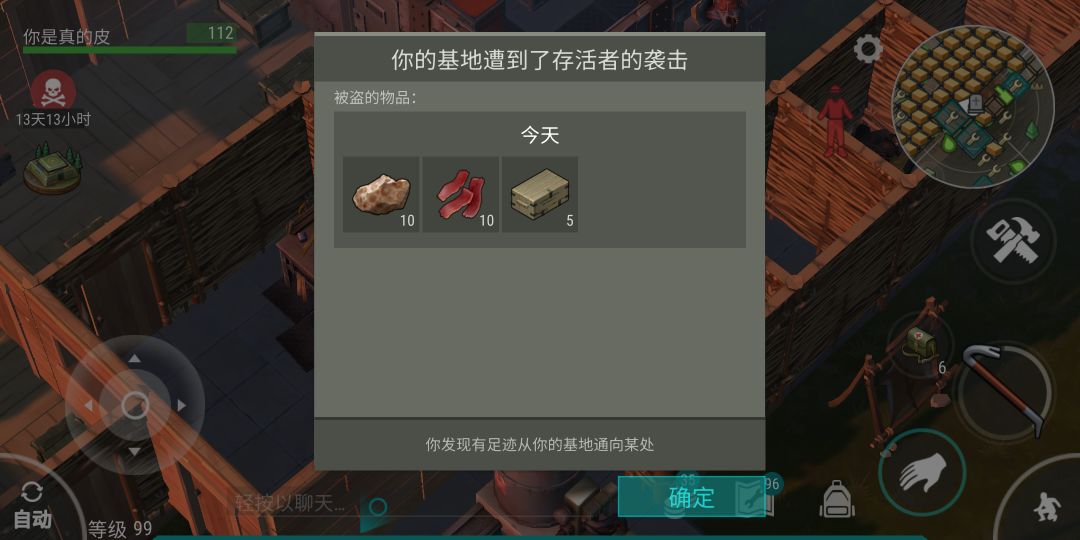The height and width of the screenshot is (540, 1080).
Task: Toggle the 自动 auto mode button
Action: 32,506
